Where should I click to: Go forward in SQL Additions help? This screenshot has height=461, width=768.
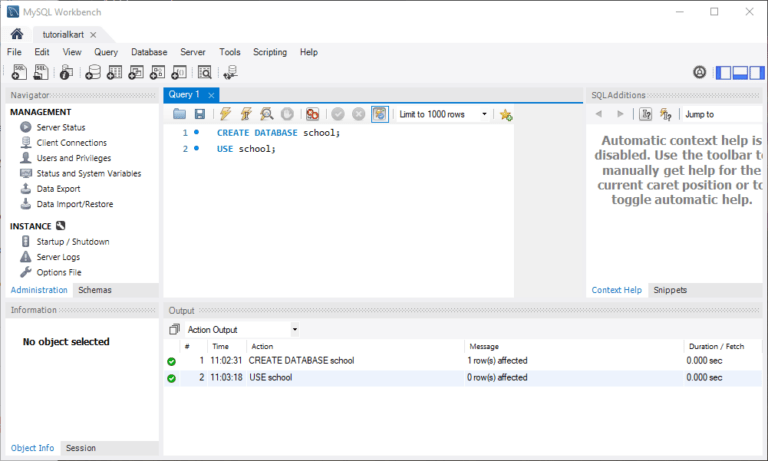(620, 114)
